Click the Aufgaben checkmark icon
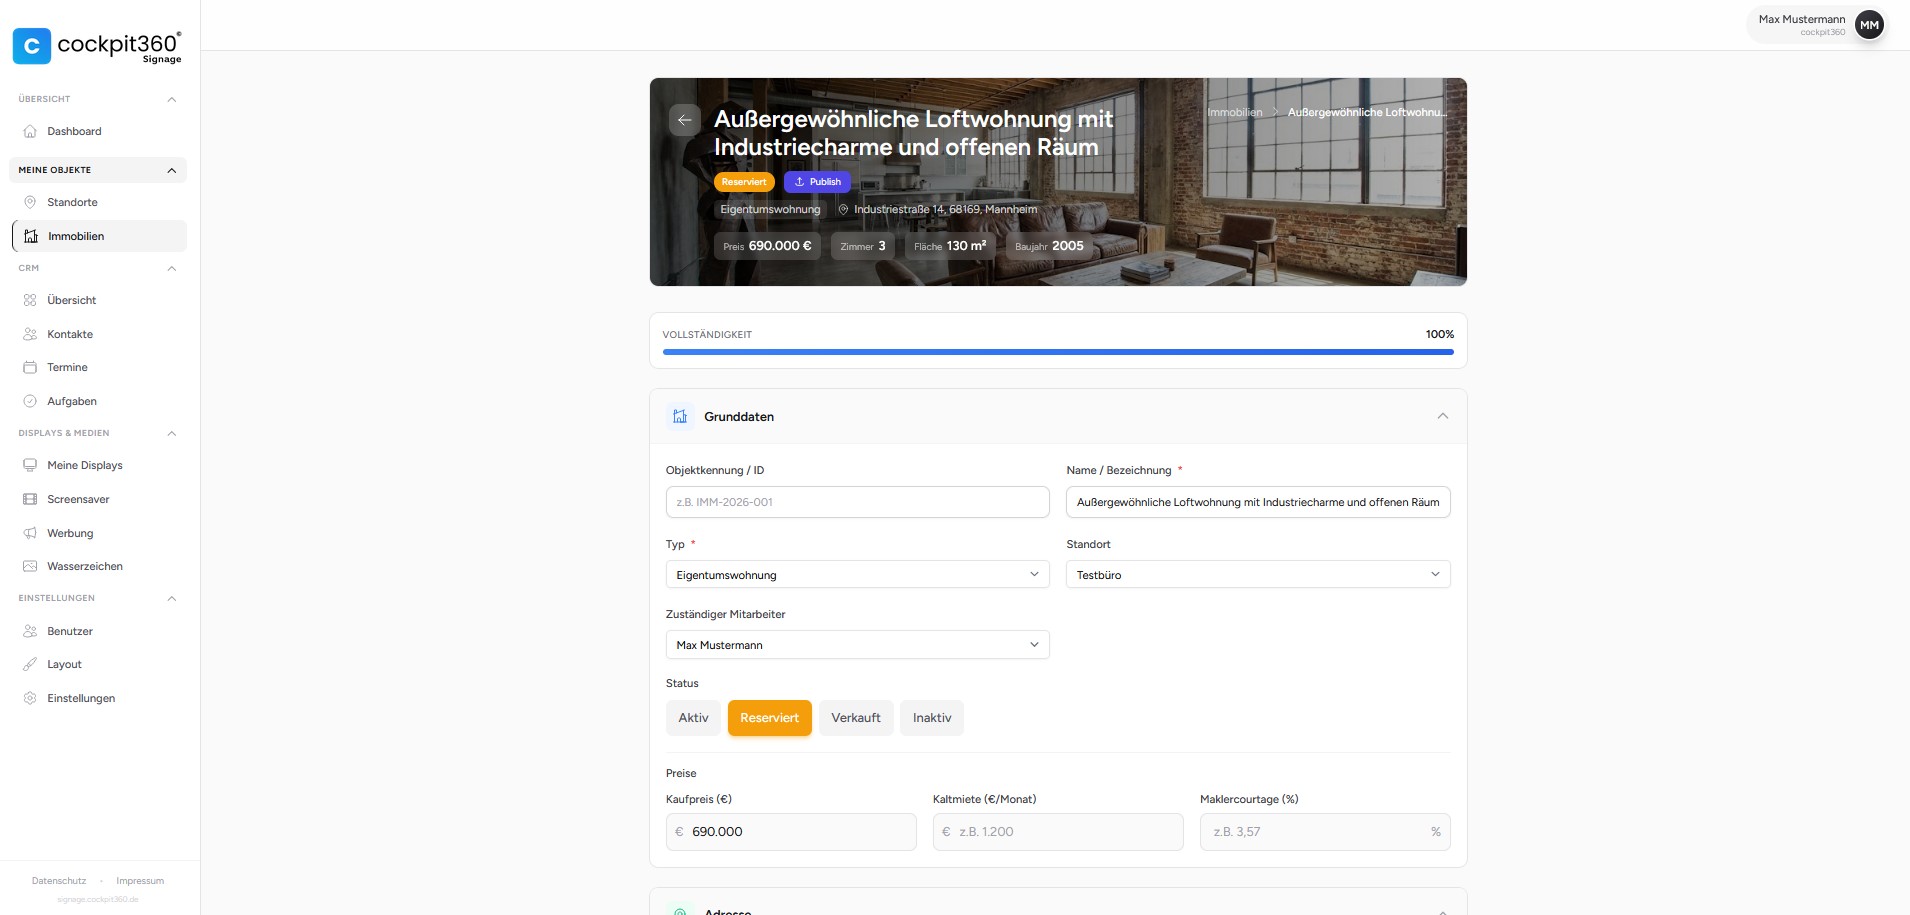 [x=30, y=401]
